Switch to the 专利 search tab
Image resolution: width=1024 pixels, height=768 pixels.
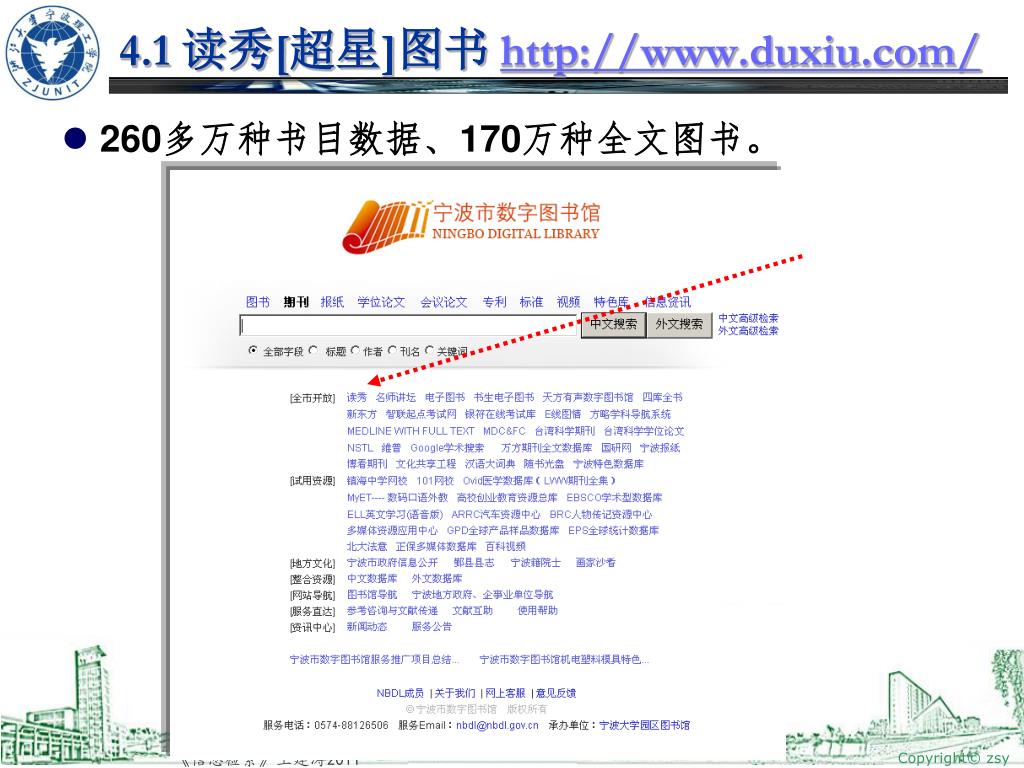pos(494,302)
